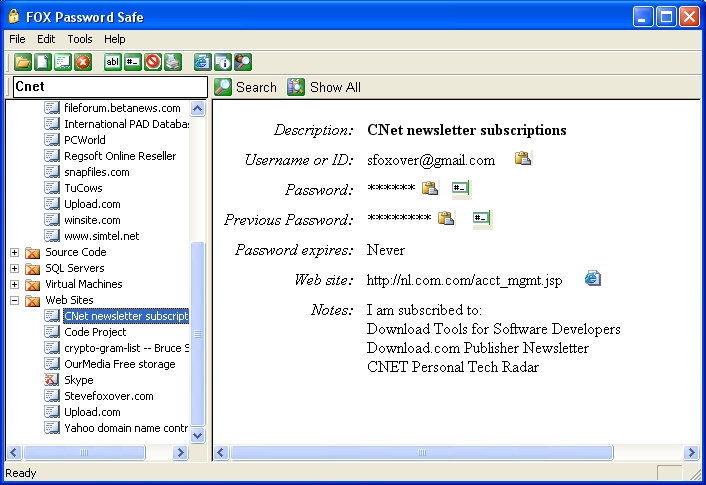This screenshot has width=706, height=485.
Task: Open the Help menu
Action: pos(114,39)
